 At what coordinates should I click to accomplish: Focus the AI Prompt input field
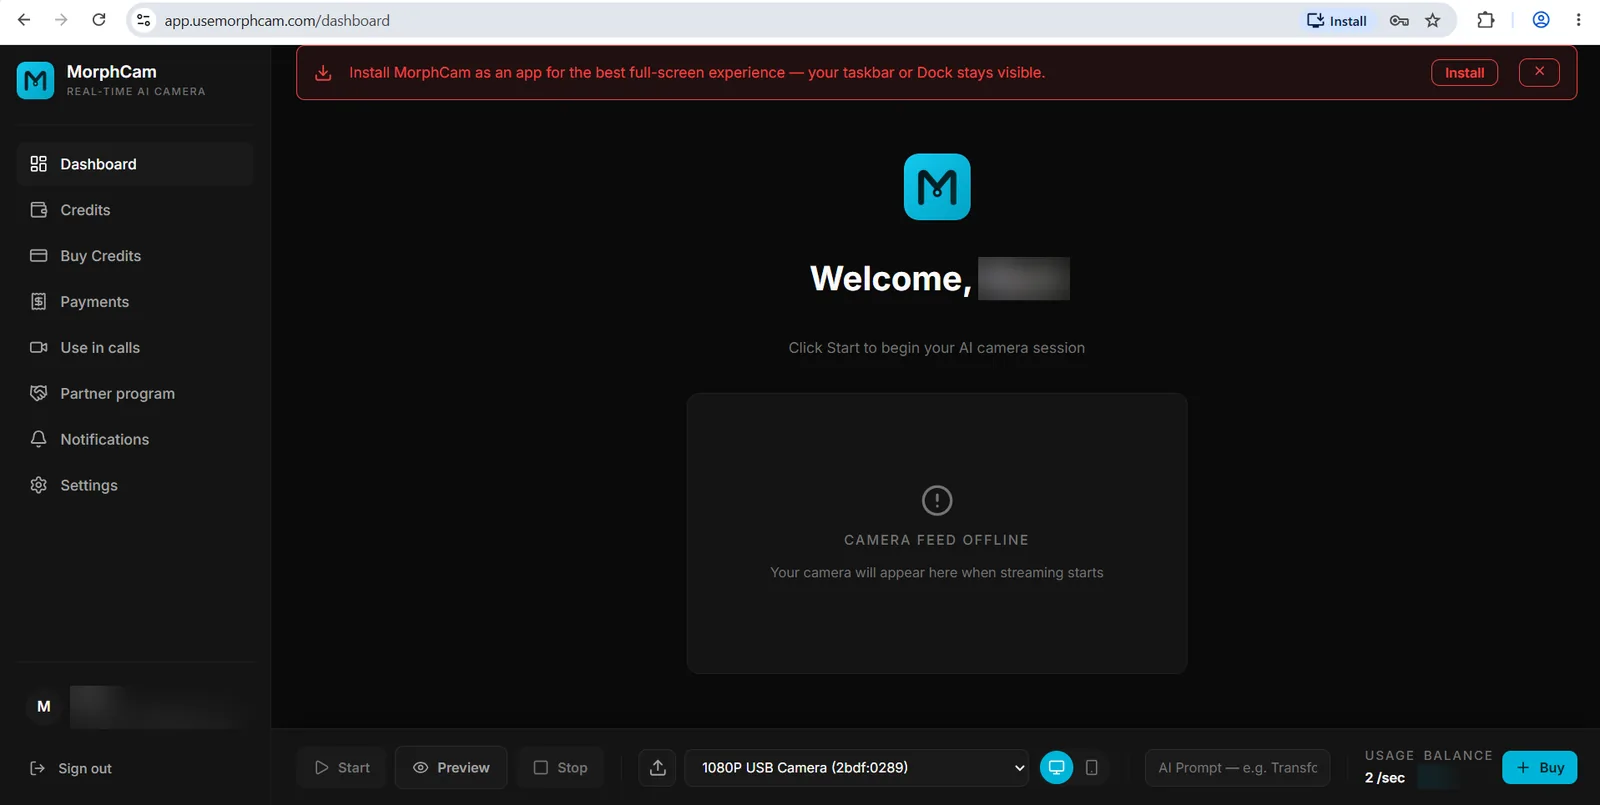pyautogui.click(x=1238, y=768)
